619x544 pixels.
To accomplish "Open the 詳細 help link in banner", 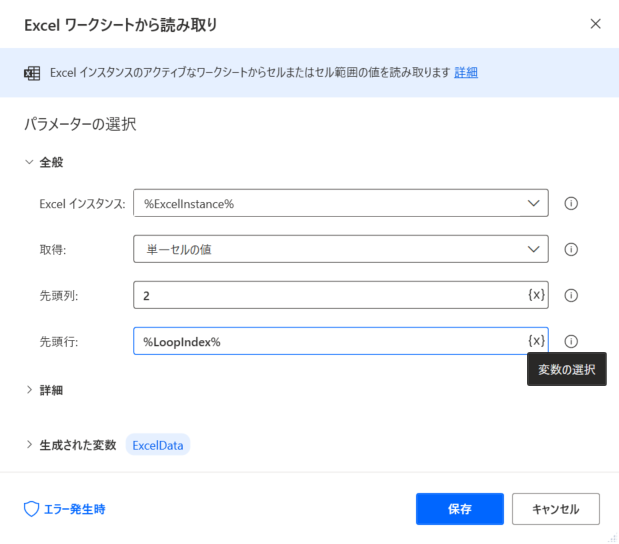I will (466, 73).
